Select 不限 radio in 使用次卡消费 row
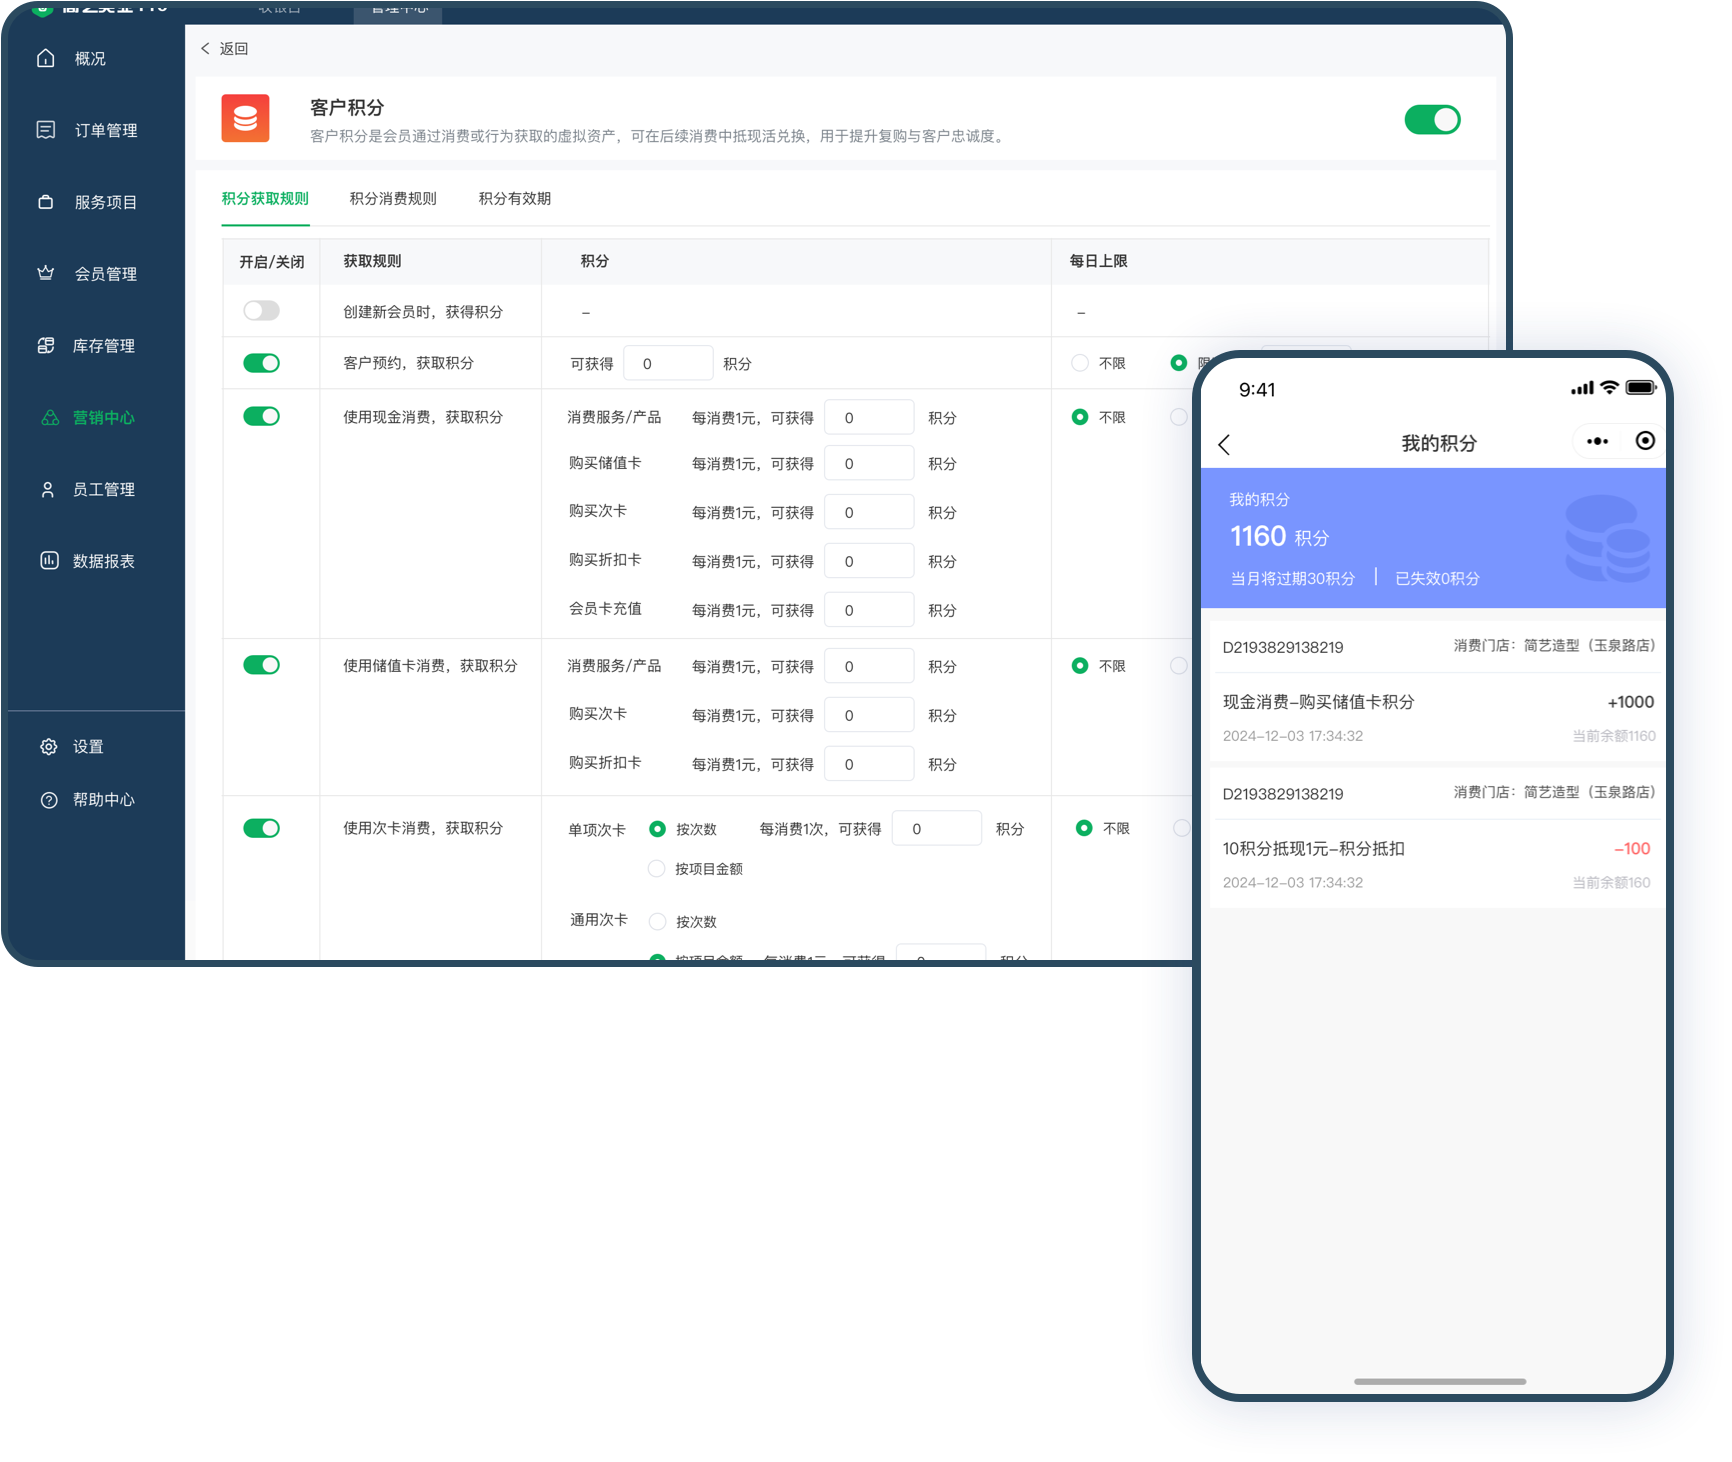The width and height of the screenshot is (1732, 1462). [x=1084, y=828]
